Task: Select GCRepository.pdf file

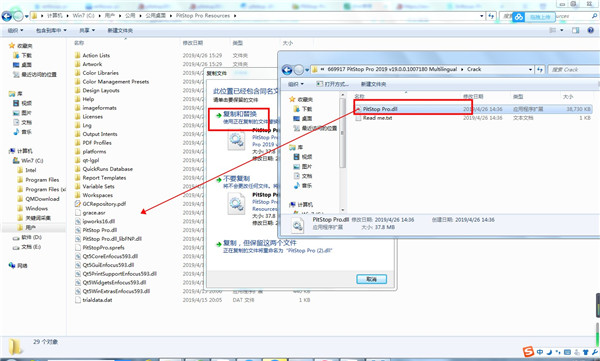Action: [104, 204]
